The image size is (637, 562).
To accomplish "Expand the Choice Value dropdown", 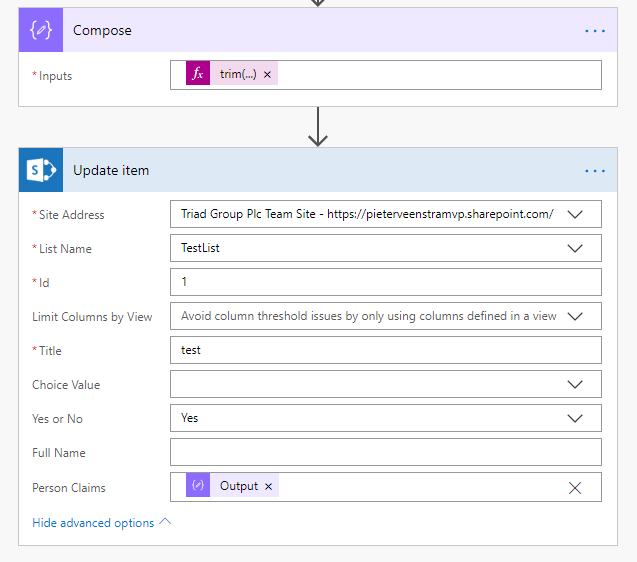I will click(575, 384).
